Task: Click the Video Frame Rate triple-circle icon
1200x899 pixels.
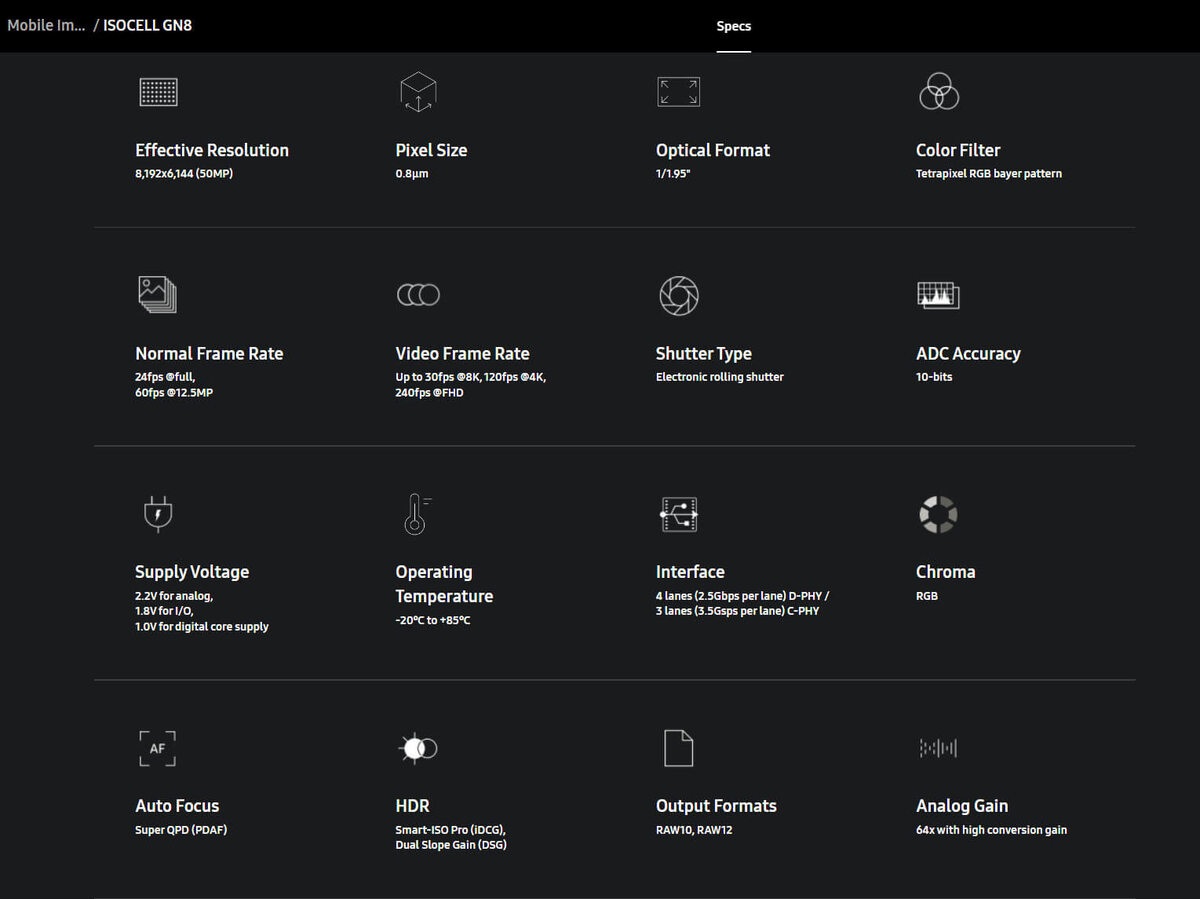Action: click(418, 294)
